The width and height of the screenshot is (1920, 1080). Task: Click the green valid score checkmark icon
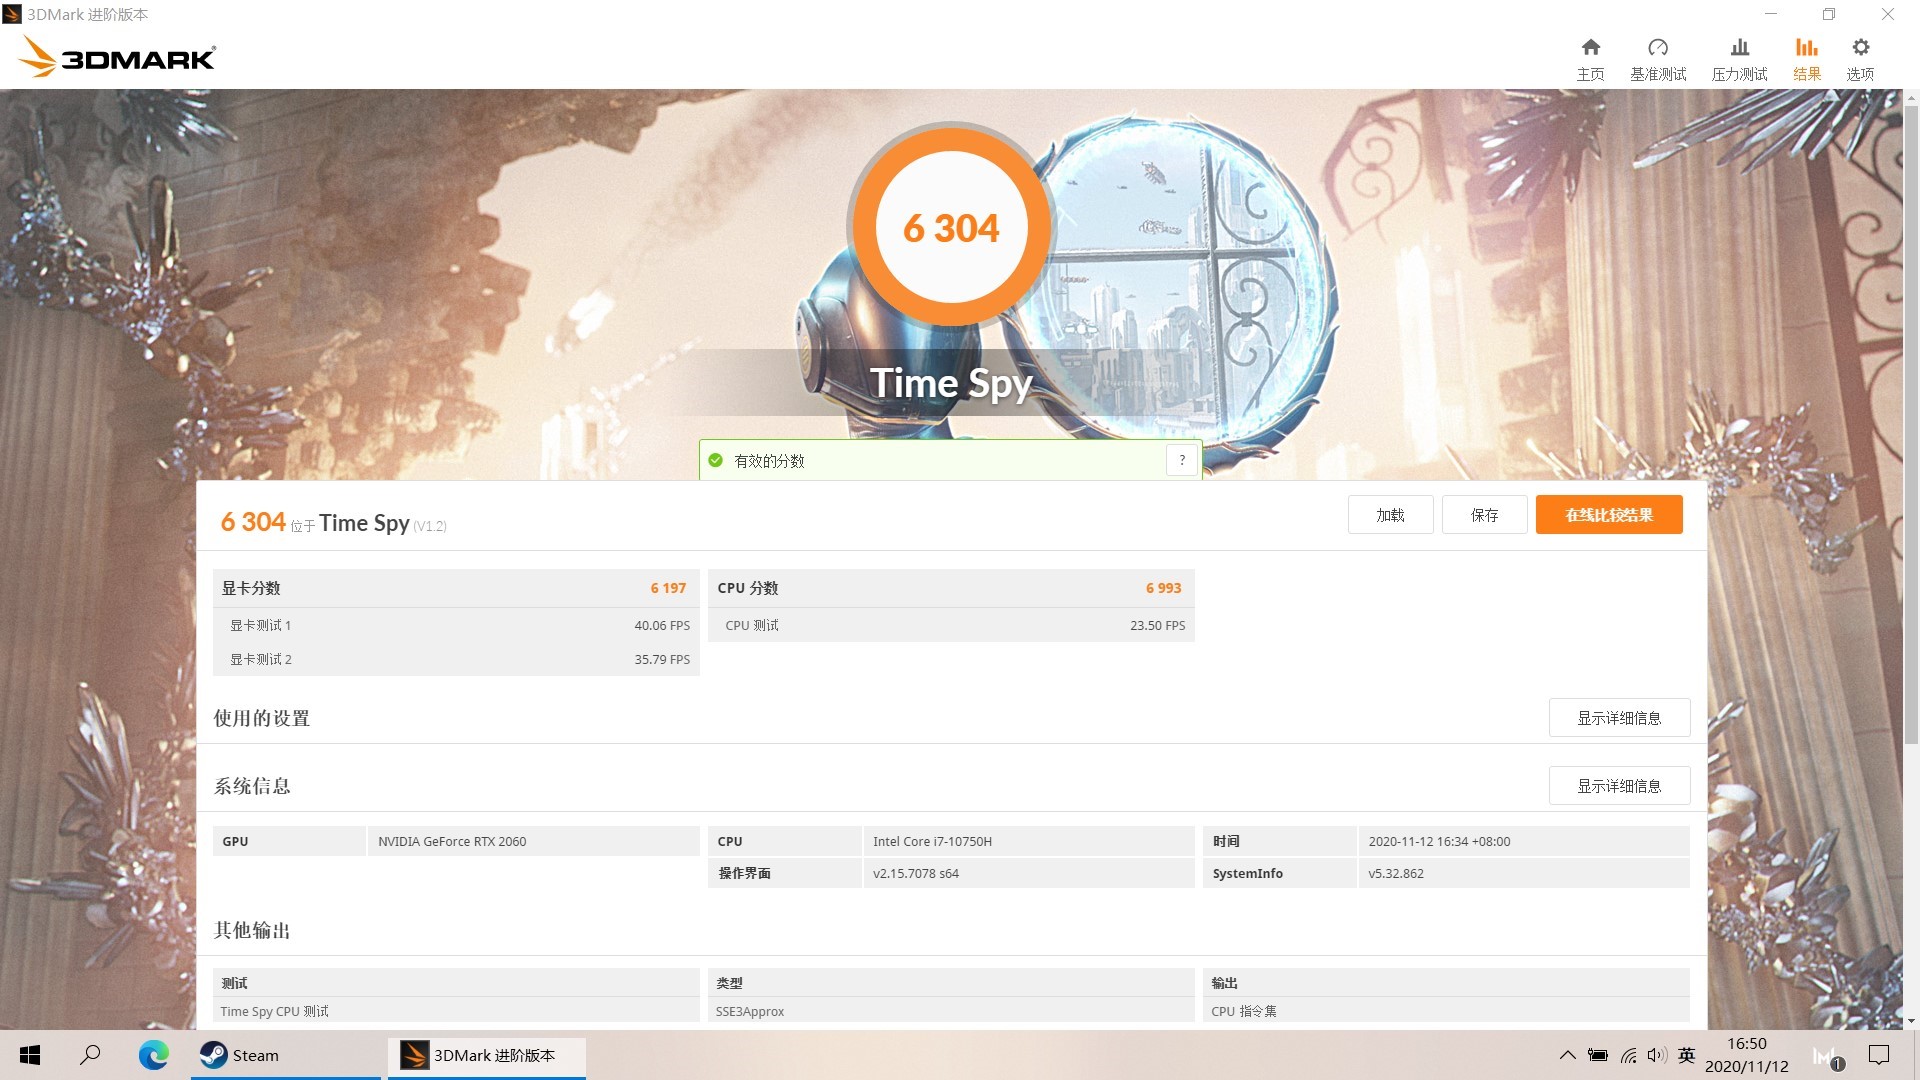pos(715,461)
